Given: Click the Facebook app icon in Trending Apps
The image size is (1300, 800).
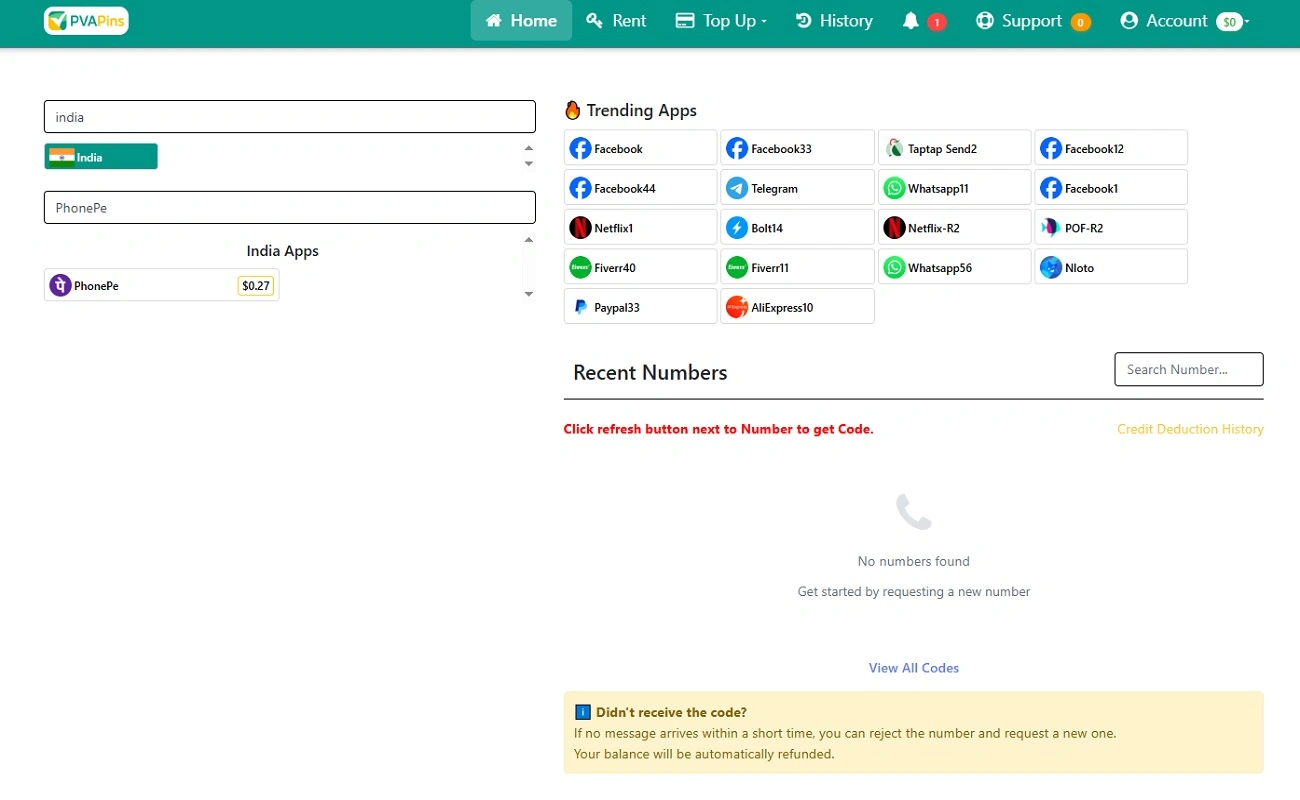Looking at the screenshot, I should tap(580, 149).
